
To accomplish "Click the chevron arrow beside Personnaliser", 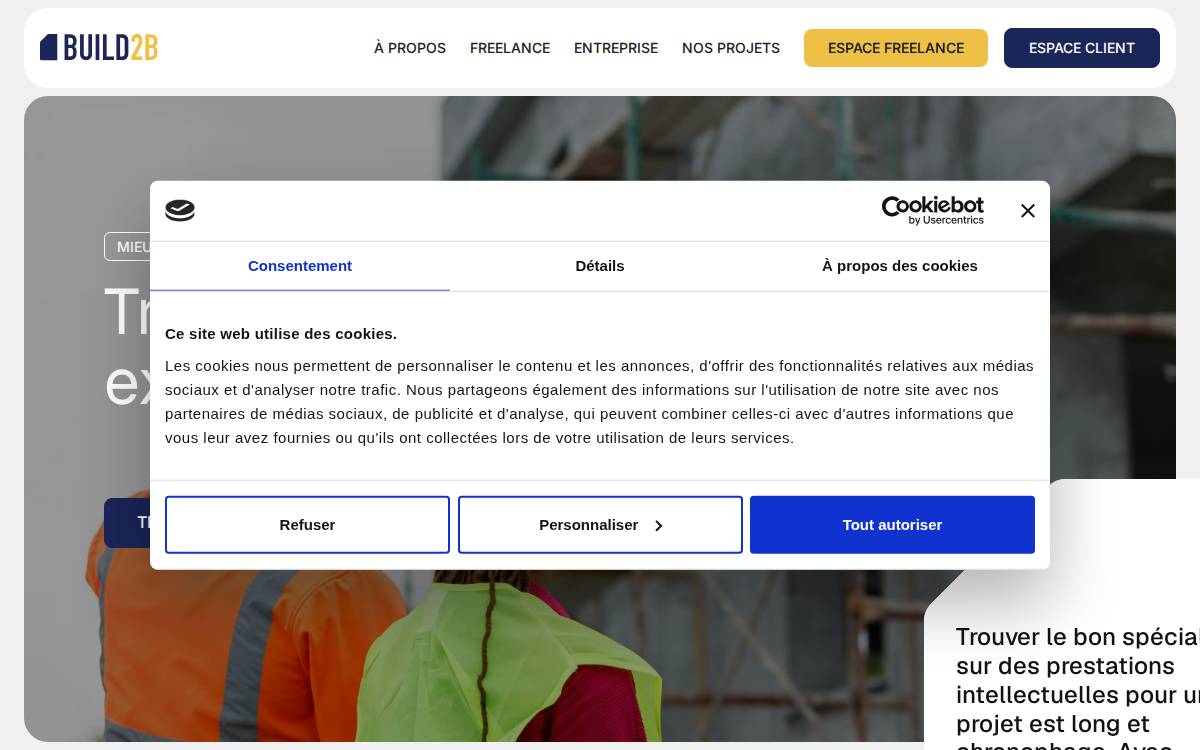I will (x=658, y=526).
